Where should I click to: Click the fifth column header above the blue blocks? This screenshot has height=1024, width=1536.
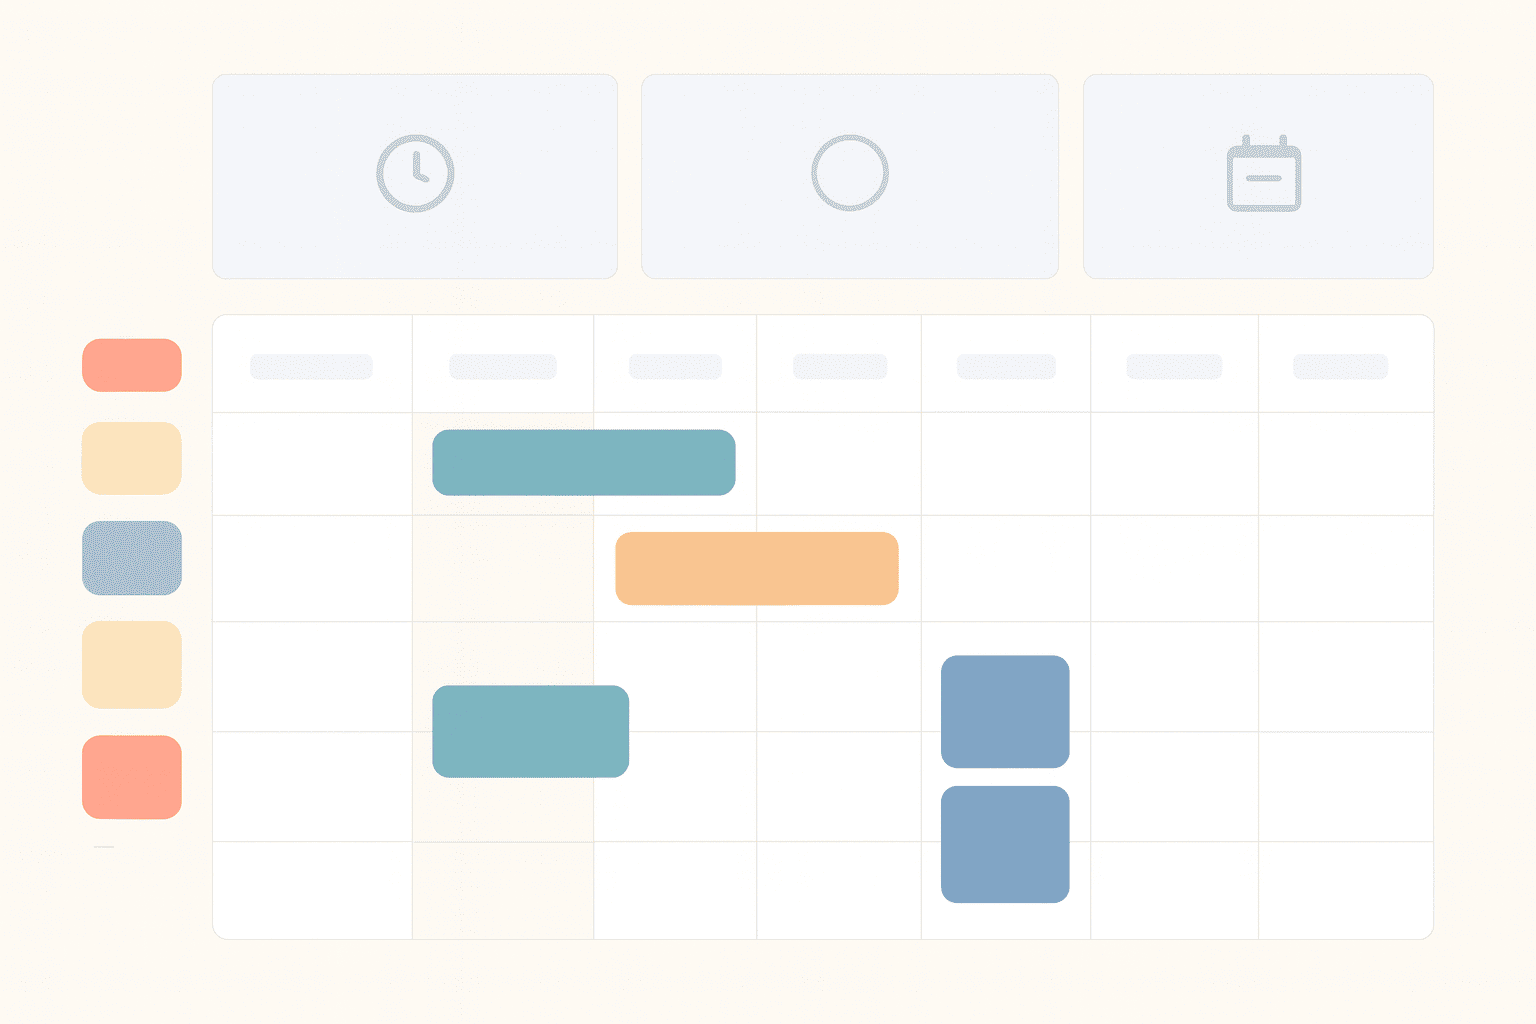(x=1006, y=366)
